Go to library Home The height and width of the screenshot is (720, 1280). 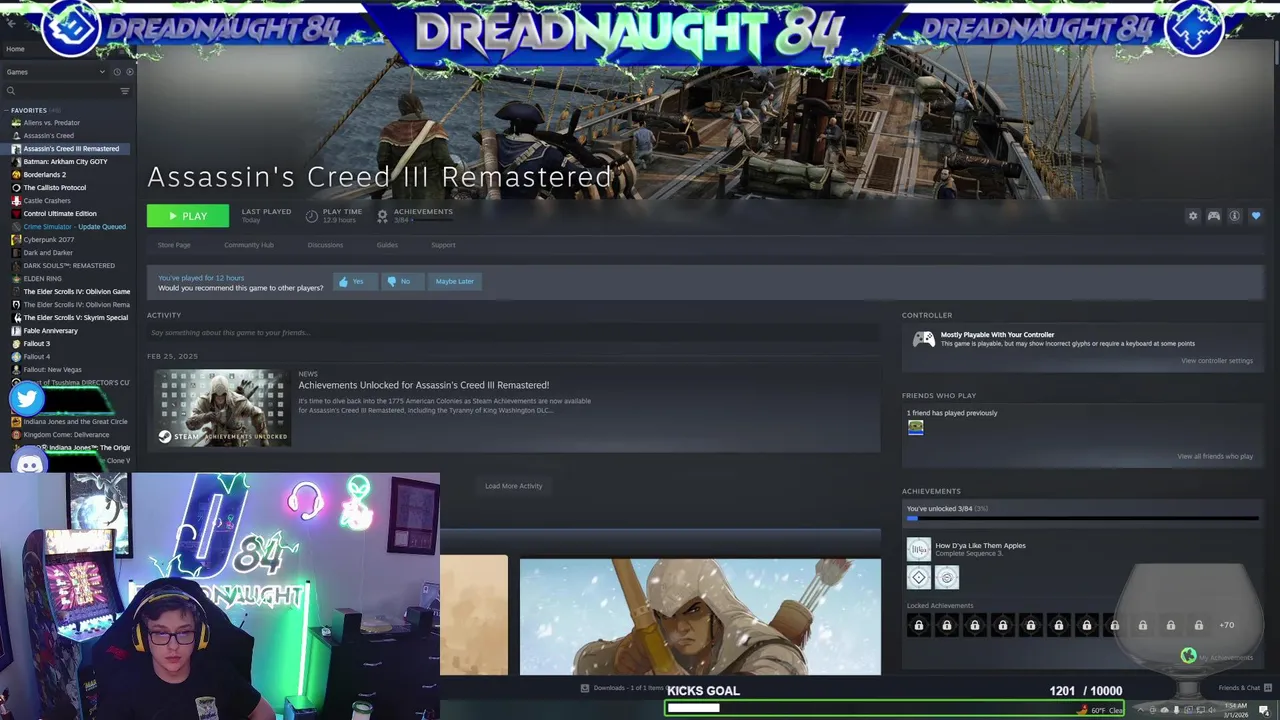point(16,49)
